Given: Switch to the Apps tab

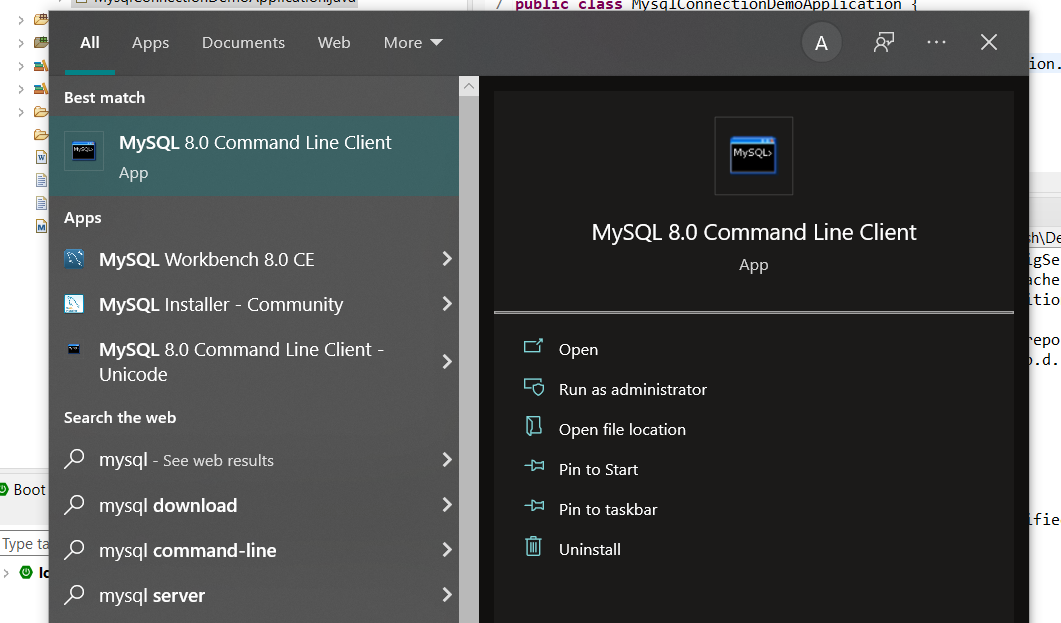Looking at the screenshot, I should pos(150,43).
